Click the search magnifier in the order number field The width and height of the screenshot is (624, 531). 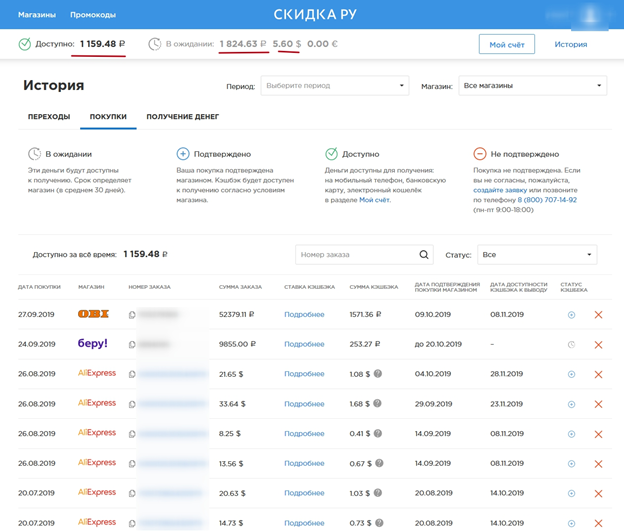click(x=424, y=255)
